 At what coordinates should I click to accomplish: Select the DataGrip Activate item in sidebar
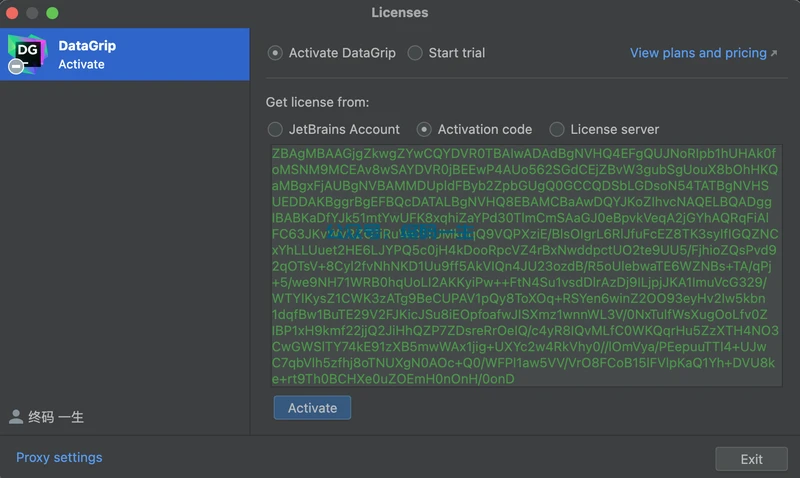[124, 54]
